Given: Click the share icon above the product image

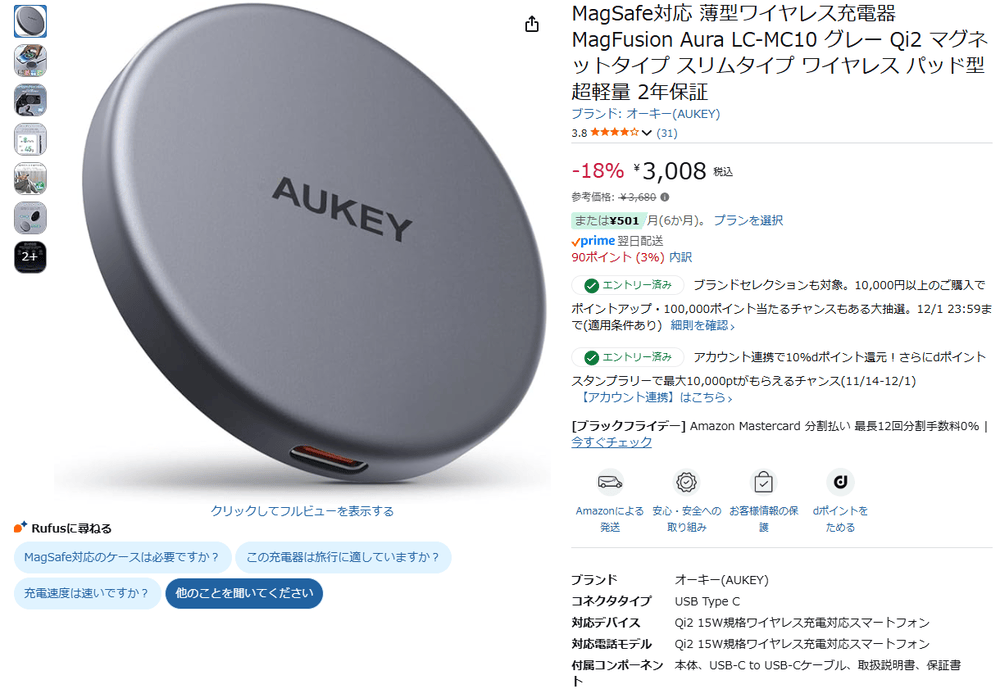Looking at the screenshot, I should coord(532,24).
